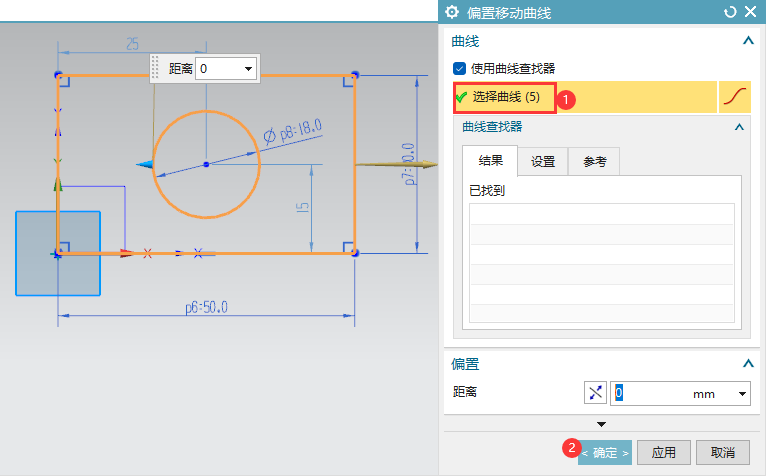Close the 偏置移动曲线 dialog
766x476 pixels.
click(x=749, y=13)
